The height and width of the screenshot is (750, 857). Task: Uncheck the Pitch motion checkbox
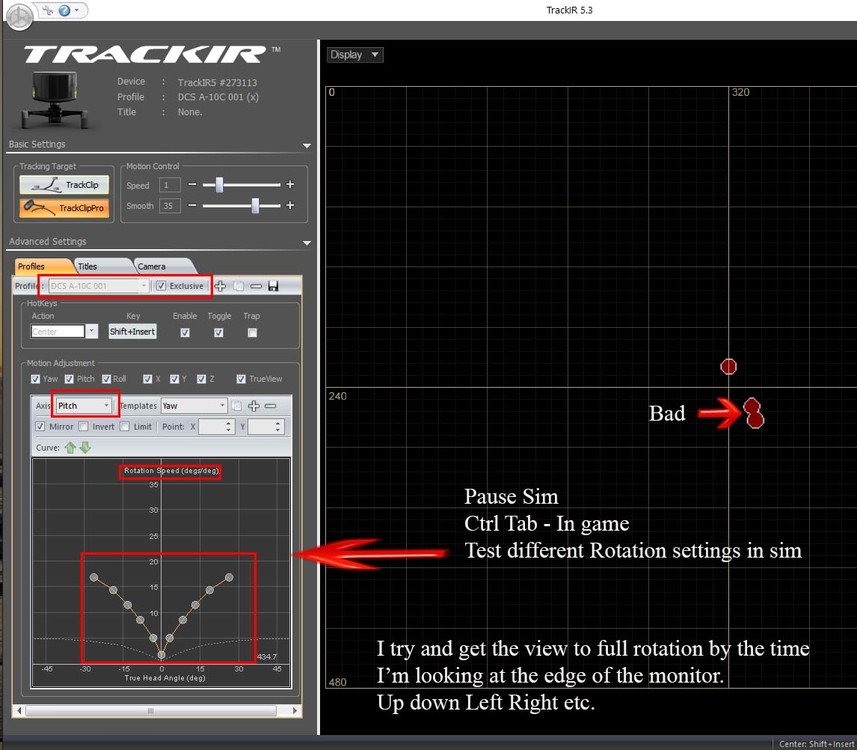[69, 379]
